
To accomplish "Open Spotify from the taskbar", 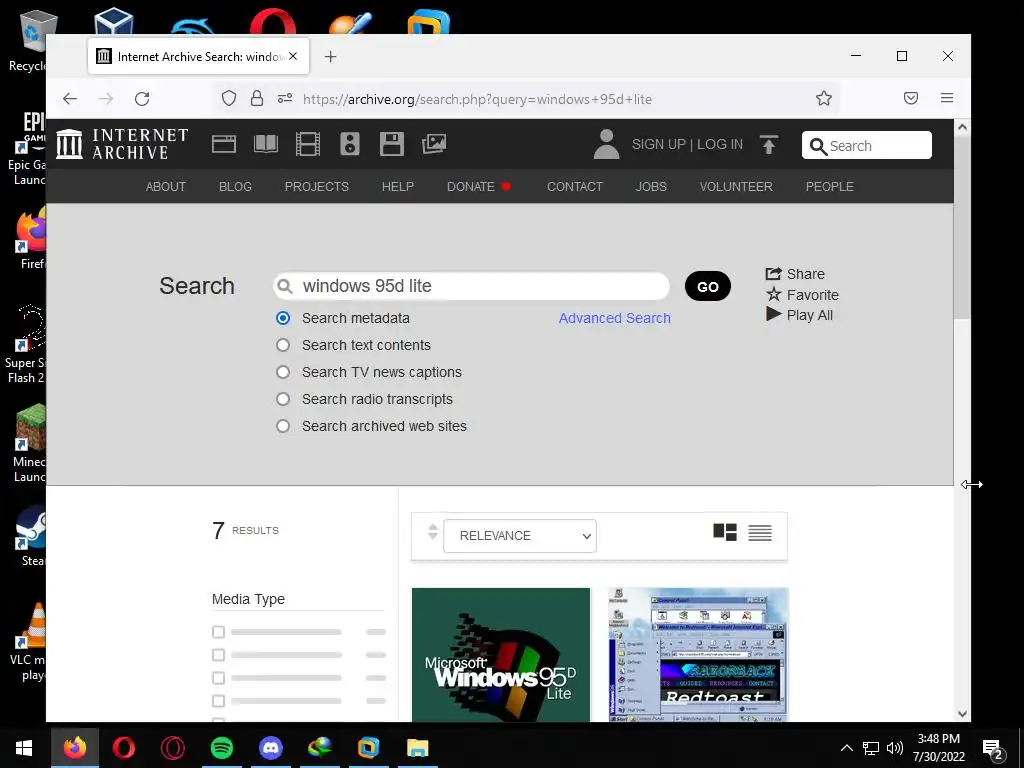I will [221, 748].
